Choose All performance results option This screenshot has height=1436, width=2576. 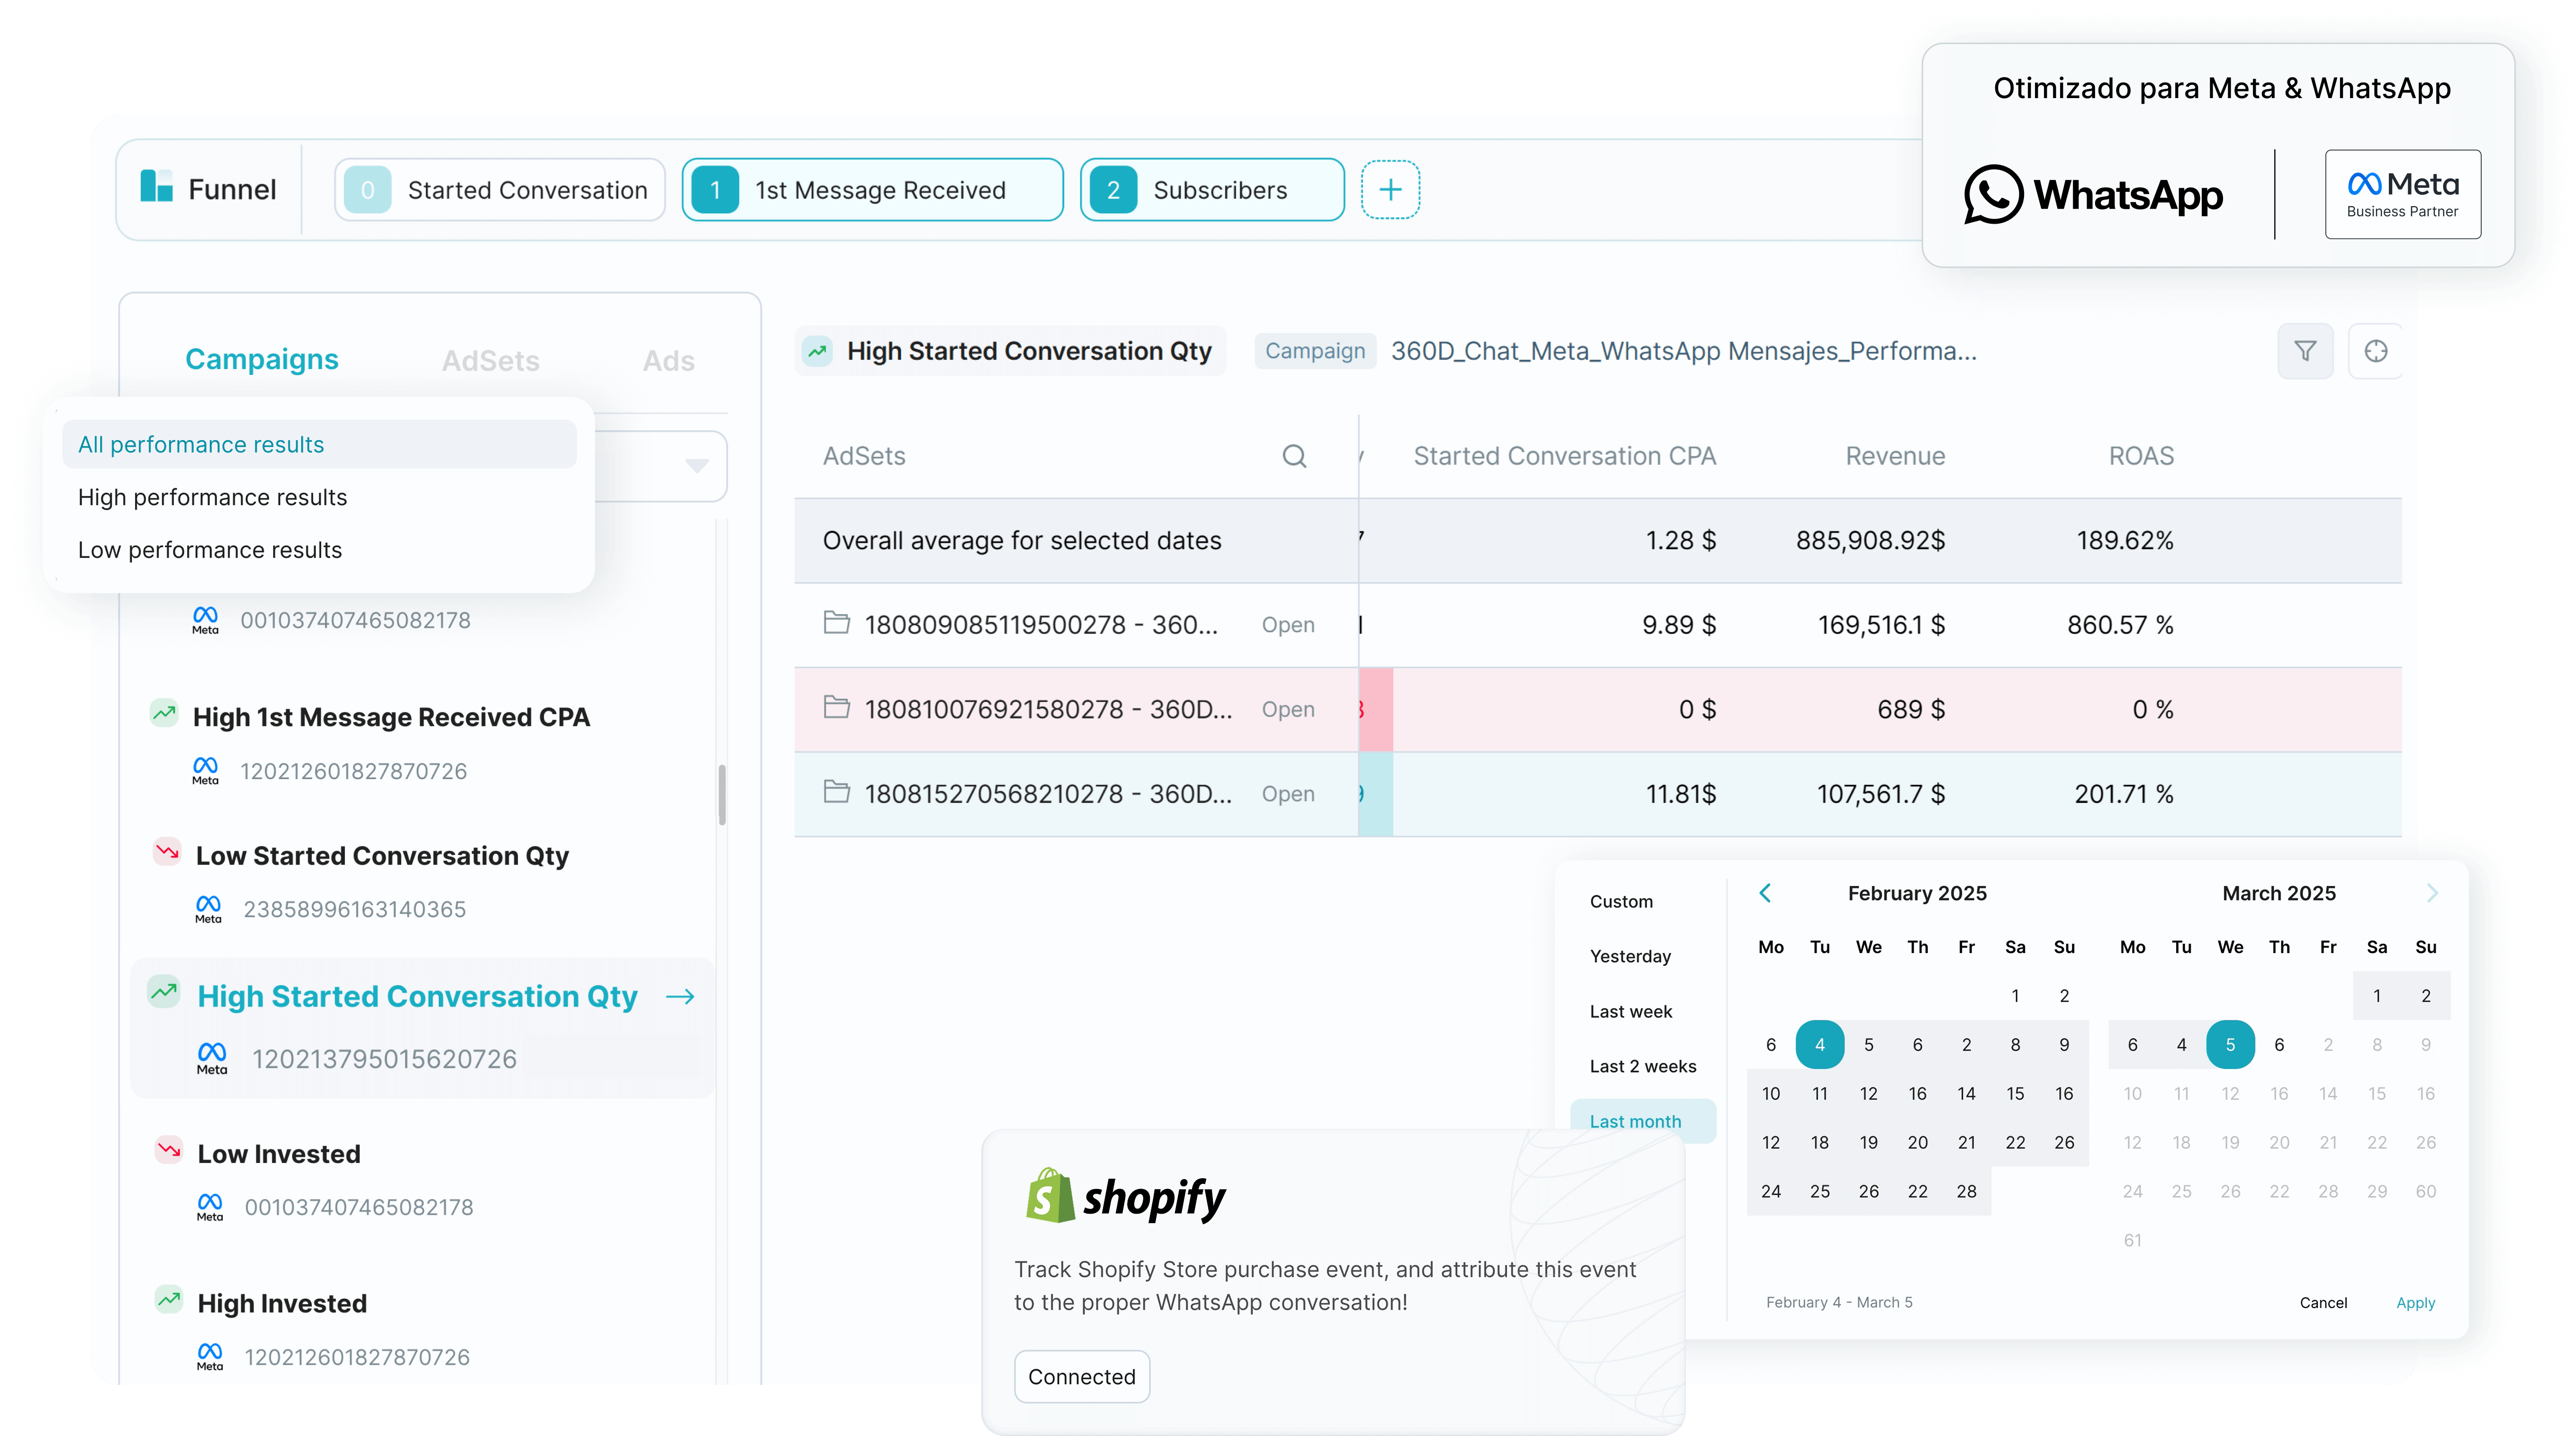click(x=320, y=444)
